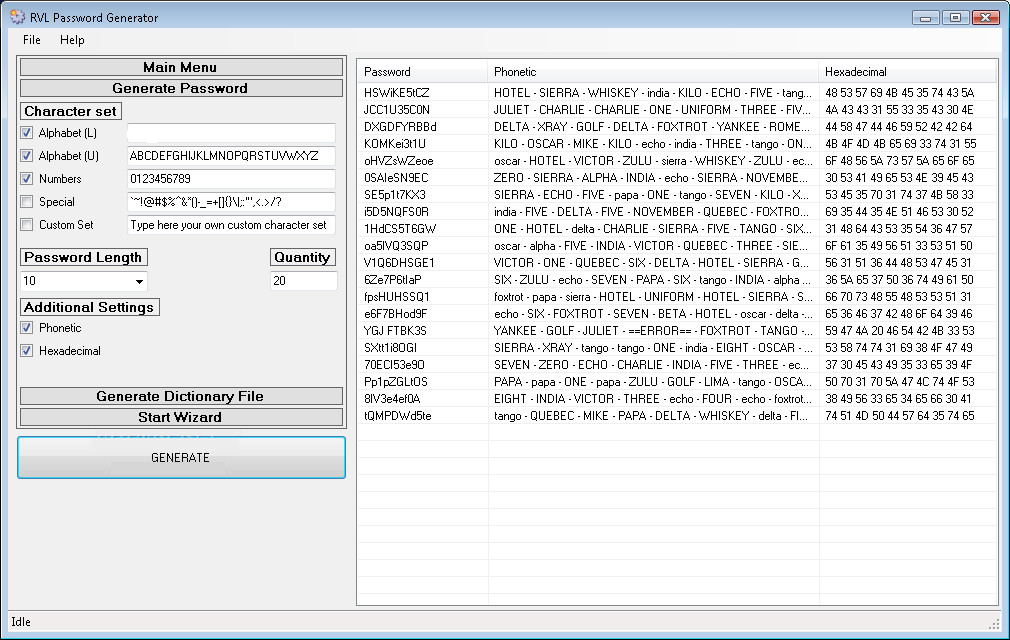Minimize the RVL Password Generator window
The width and height of the screenshot is (1010, 640).
coord(926,18)
